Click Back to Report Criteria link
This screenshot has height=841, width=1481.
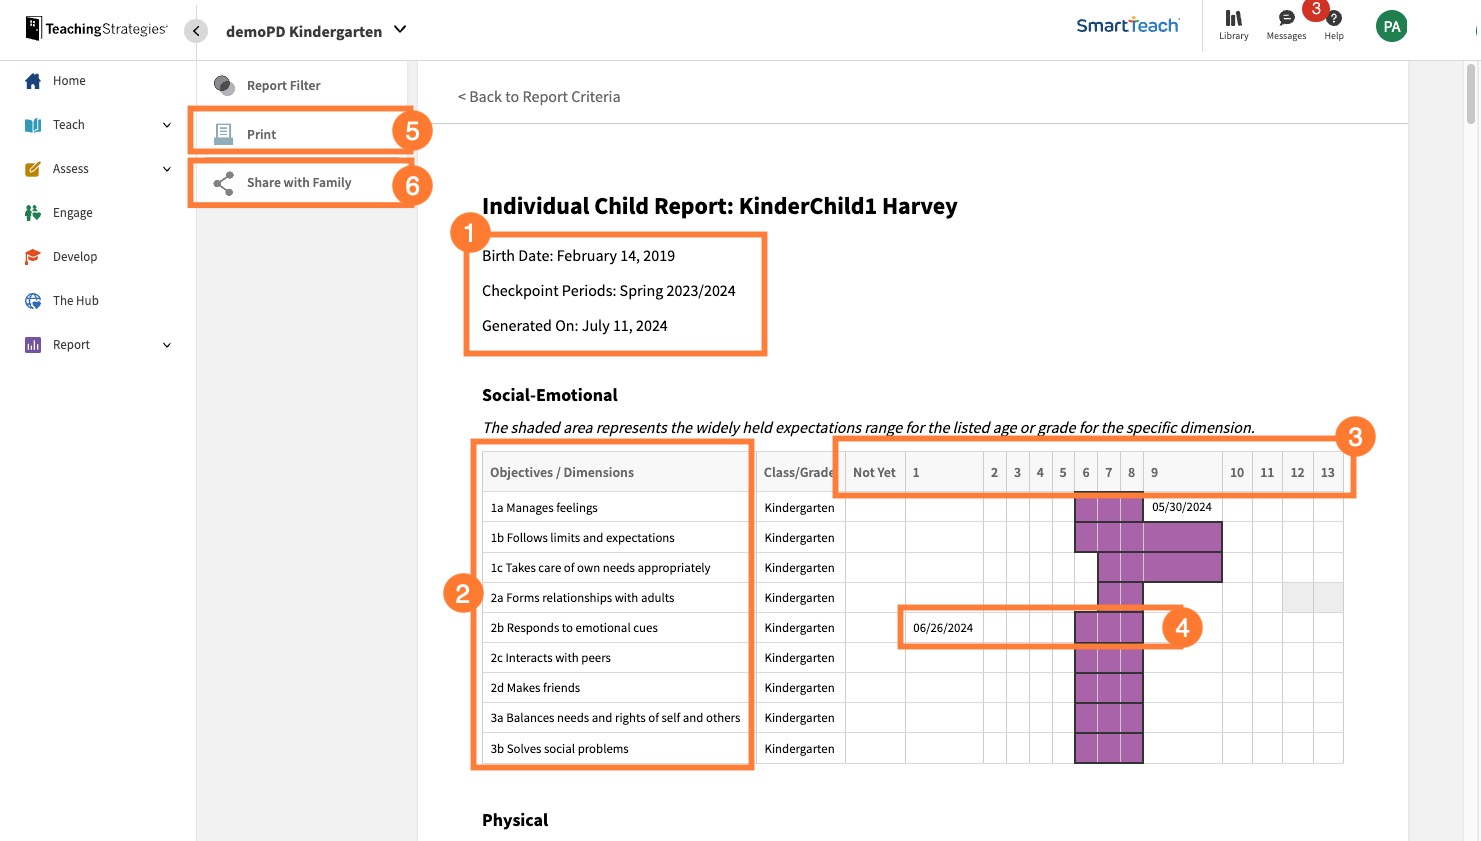[538, 96]
